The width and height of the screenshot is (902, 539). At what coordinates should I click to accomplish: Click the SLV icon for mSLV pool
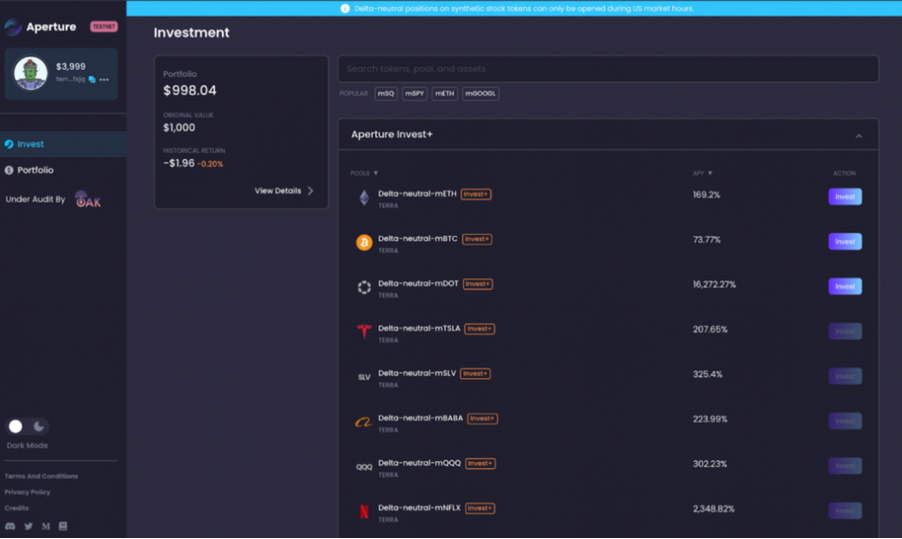tap(364, 377)
